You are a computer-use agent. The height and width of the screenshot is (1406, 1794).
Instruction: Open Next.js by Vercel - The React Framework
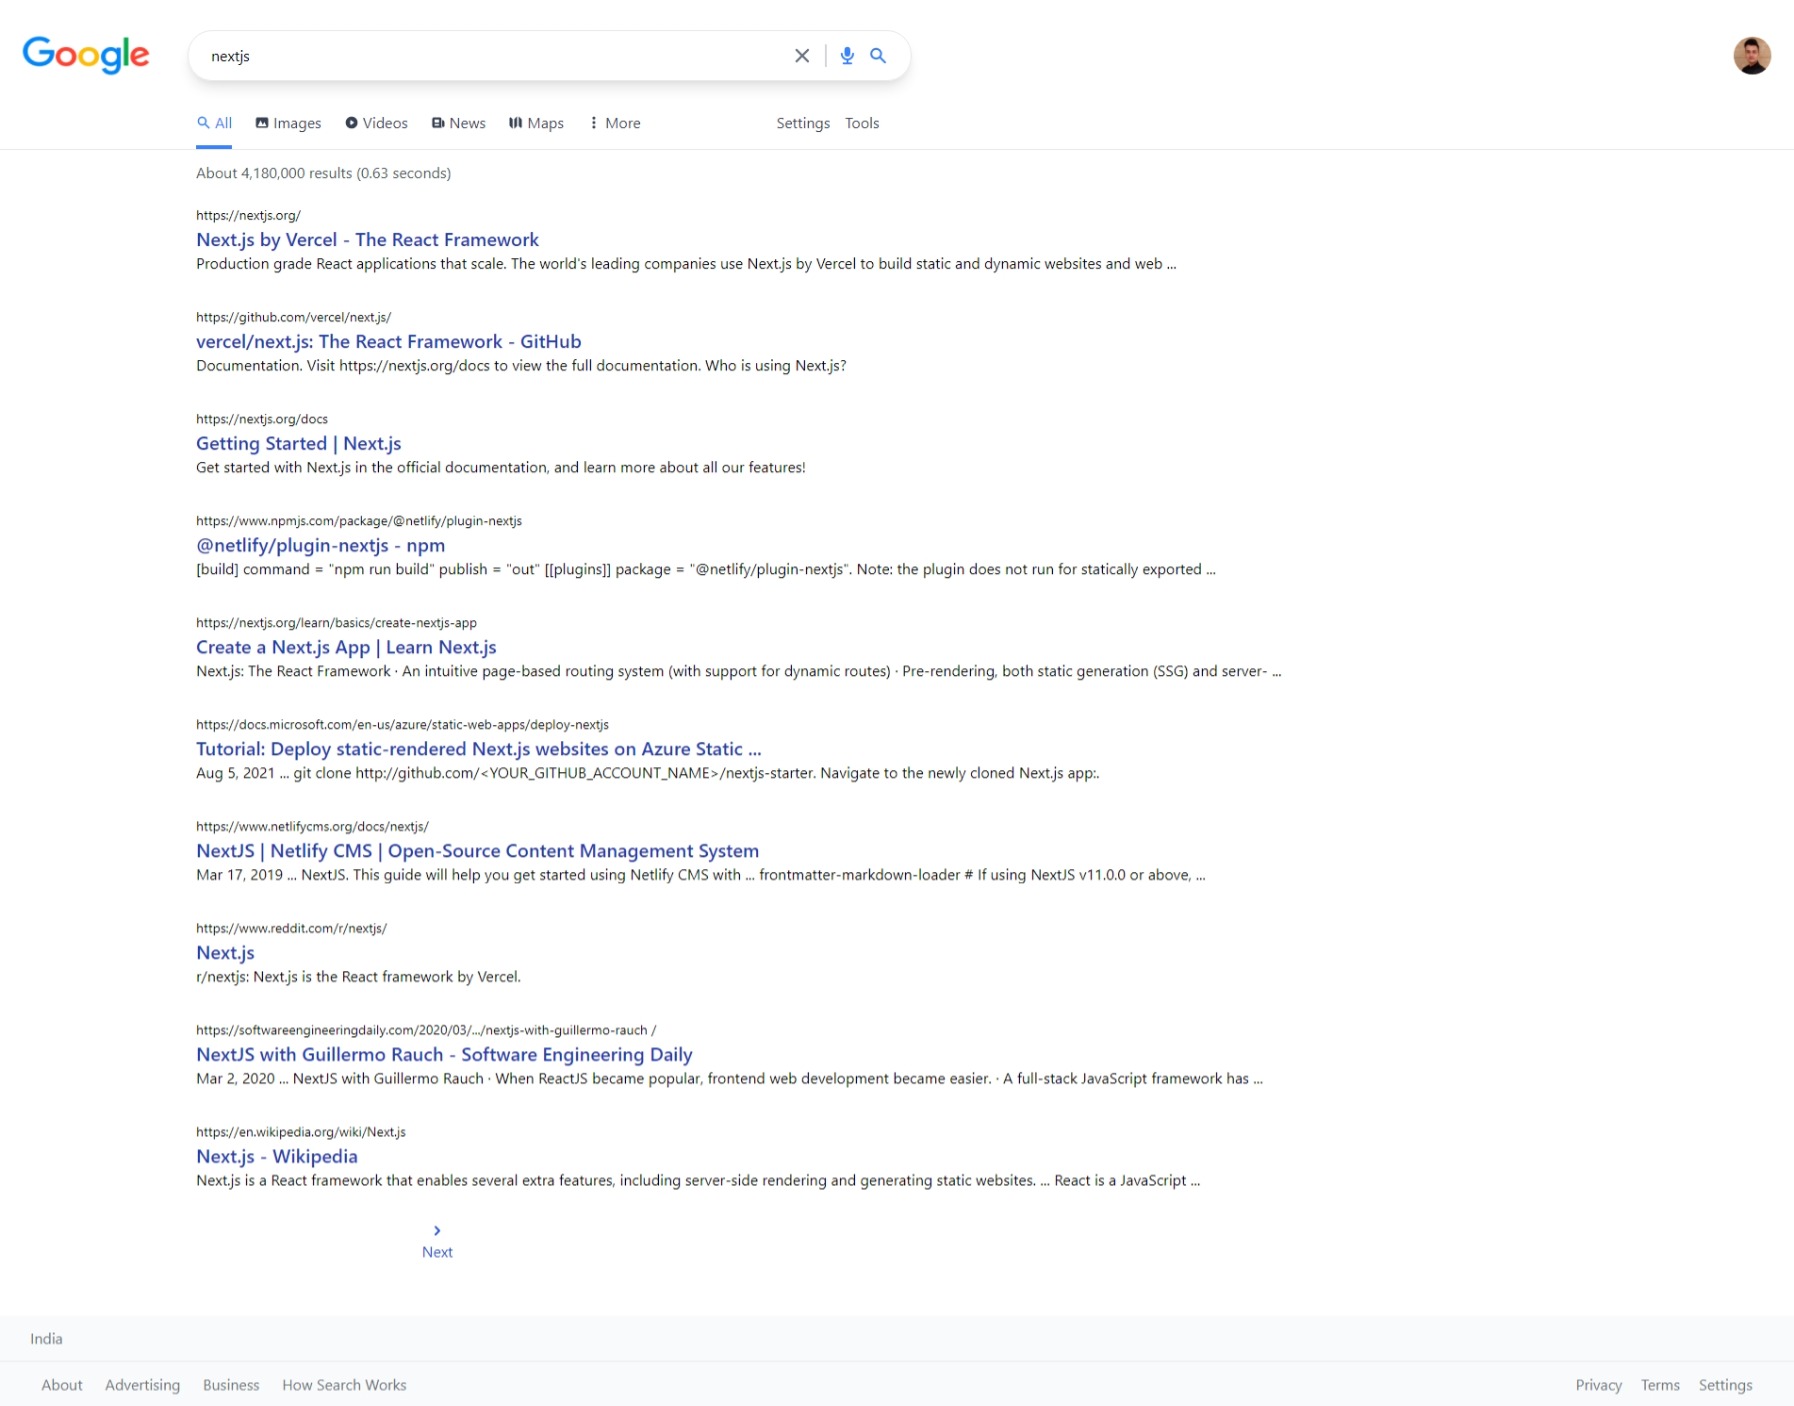point(367,240)
